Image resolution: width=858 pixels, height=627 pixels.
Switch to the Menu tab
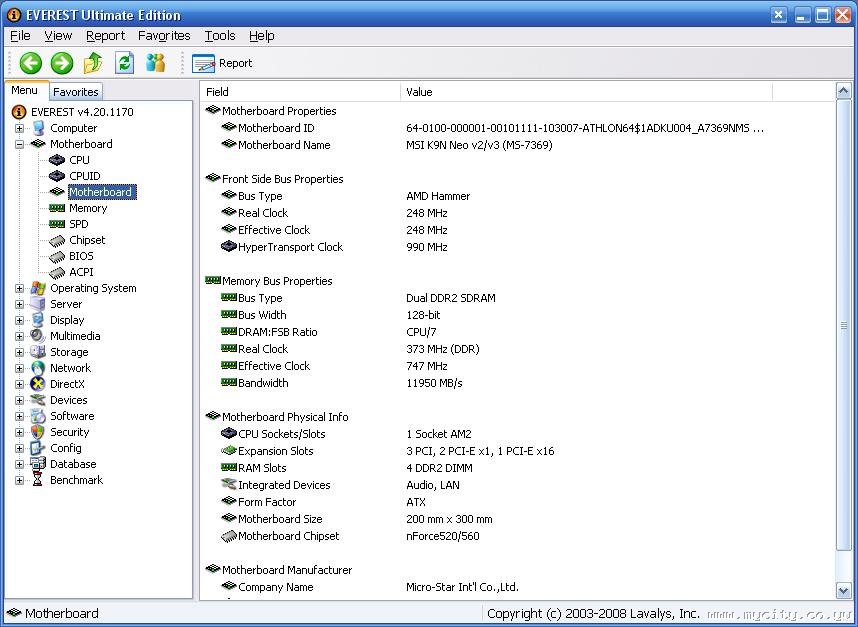[x=25, y=90]
